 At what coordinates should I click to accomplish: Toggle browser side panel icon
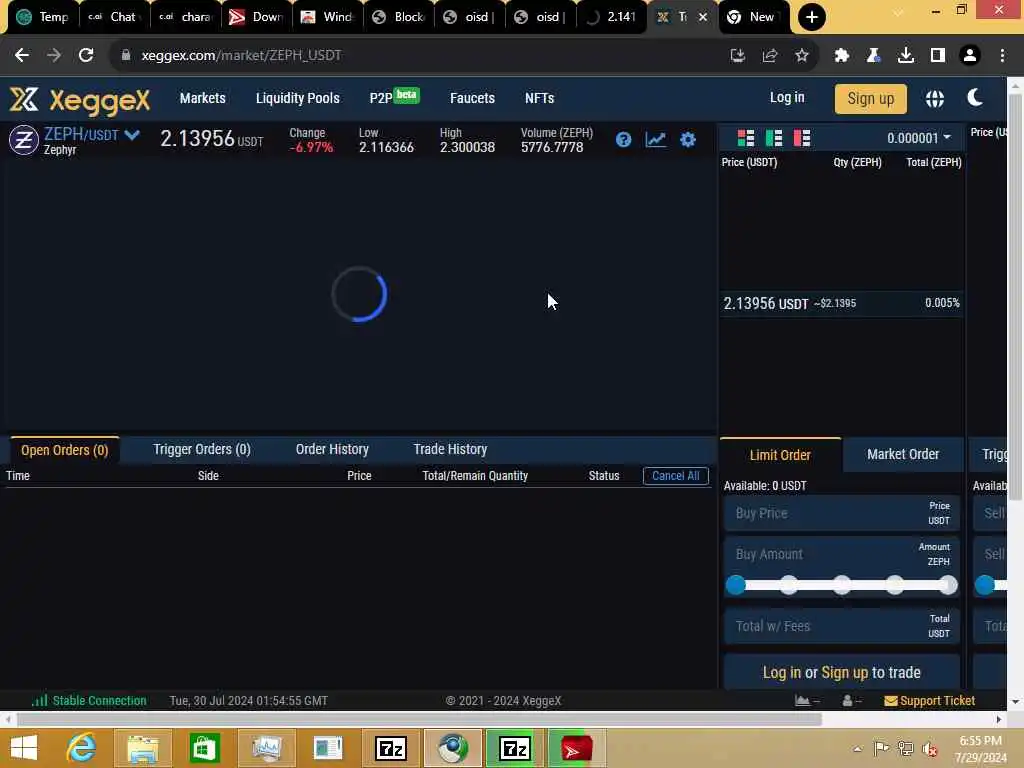point(938,56)
